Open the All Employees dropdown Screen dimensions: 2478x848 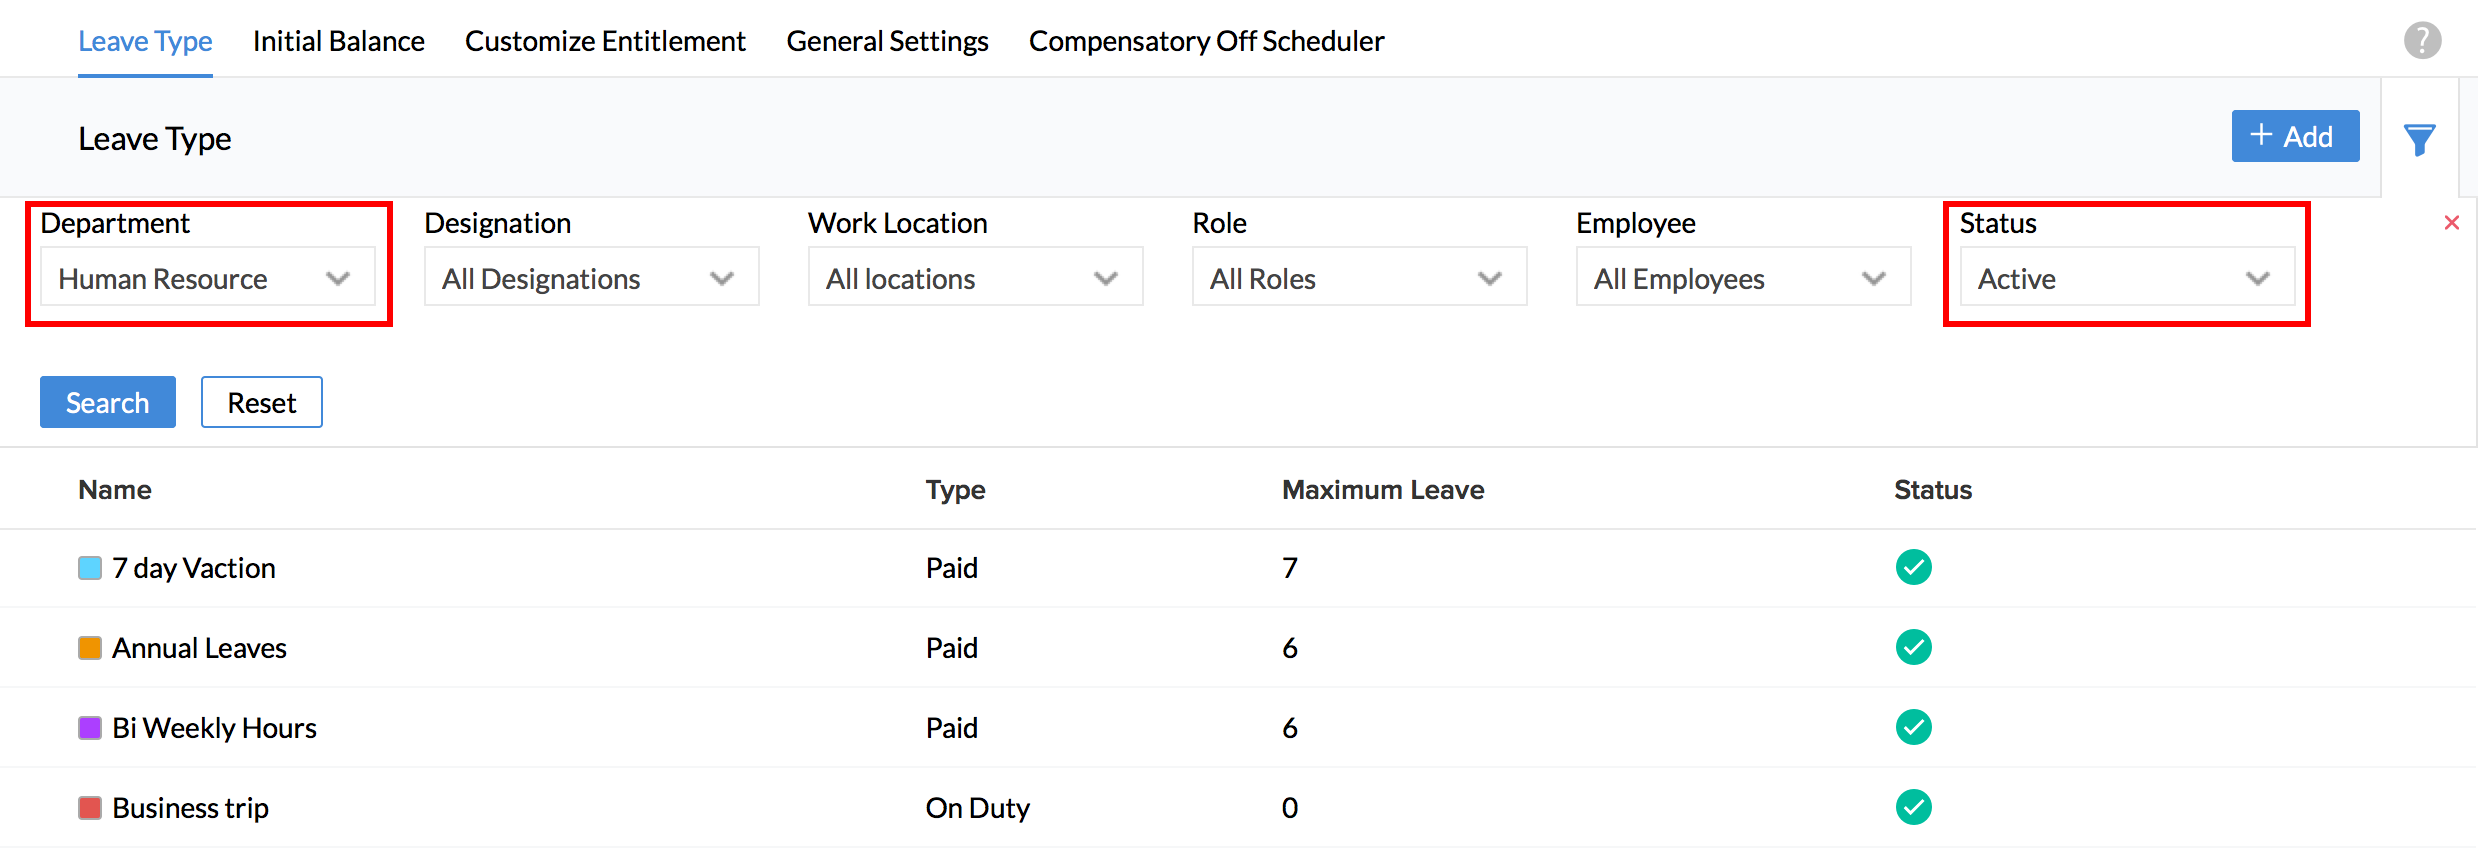click(x=1743, y=277)
